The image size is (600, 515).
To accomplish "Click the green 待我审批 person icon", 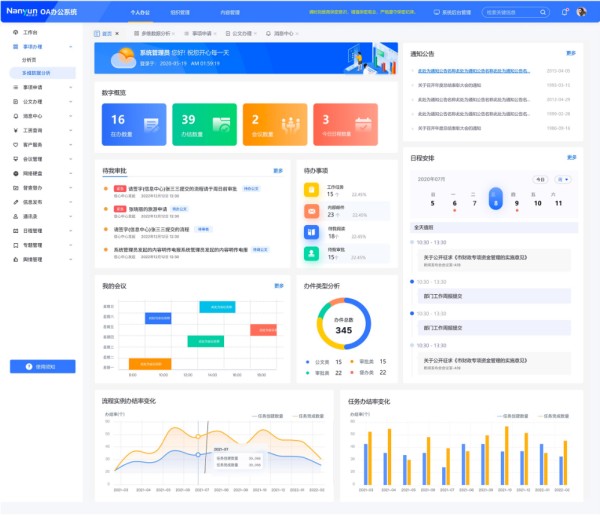I will (x=311, y=253).
